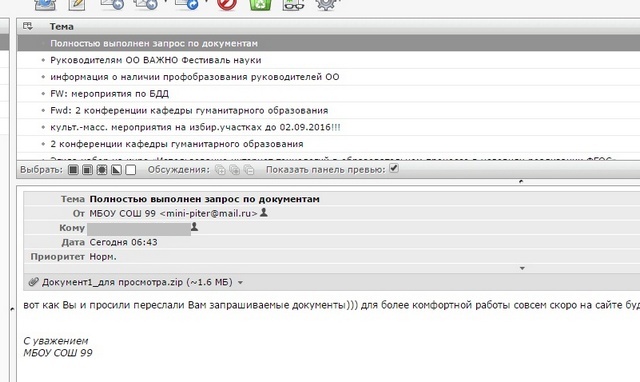The height and width of the screenshot is (382, 640).
Task: Click preview pane splitter handle arrow
Action: tap(521, 181)
